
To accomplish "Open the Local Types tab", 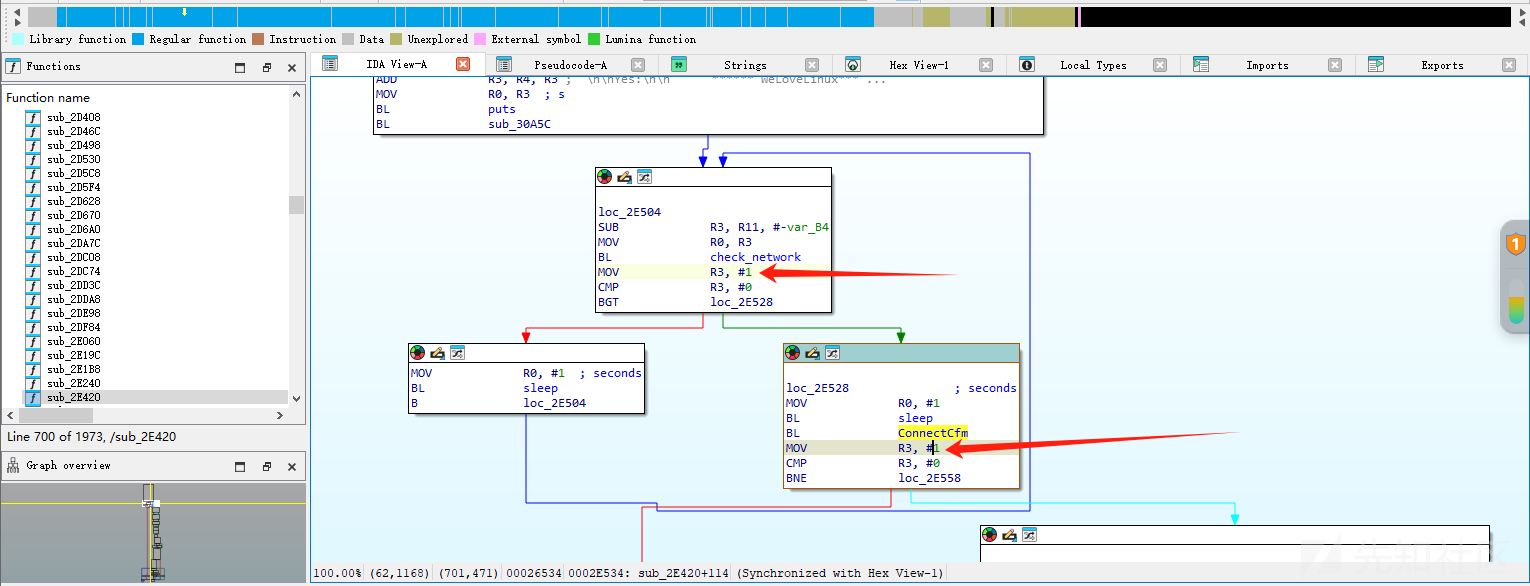I will pyautogui.click(x=1093, y=65).
